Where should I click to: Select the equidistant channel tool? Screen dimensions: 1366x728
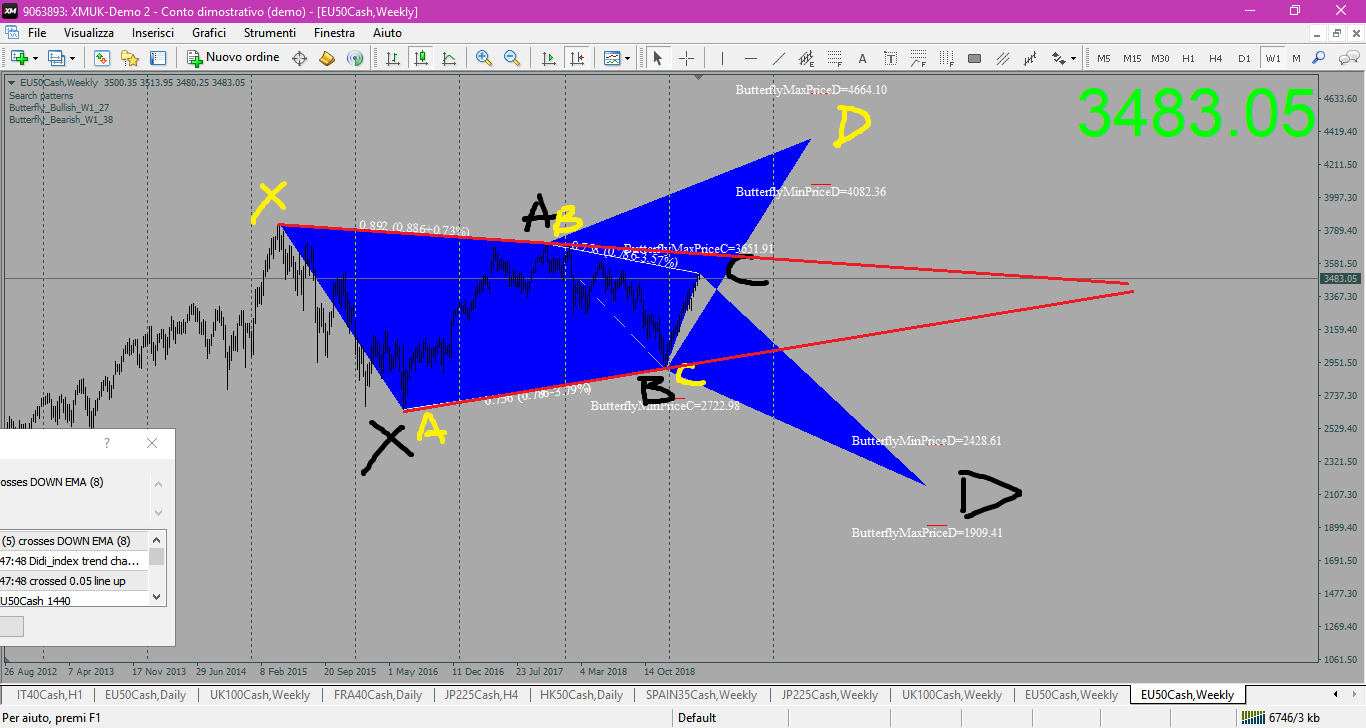pyautogui.click(x=806, y=58)
